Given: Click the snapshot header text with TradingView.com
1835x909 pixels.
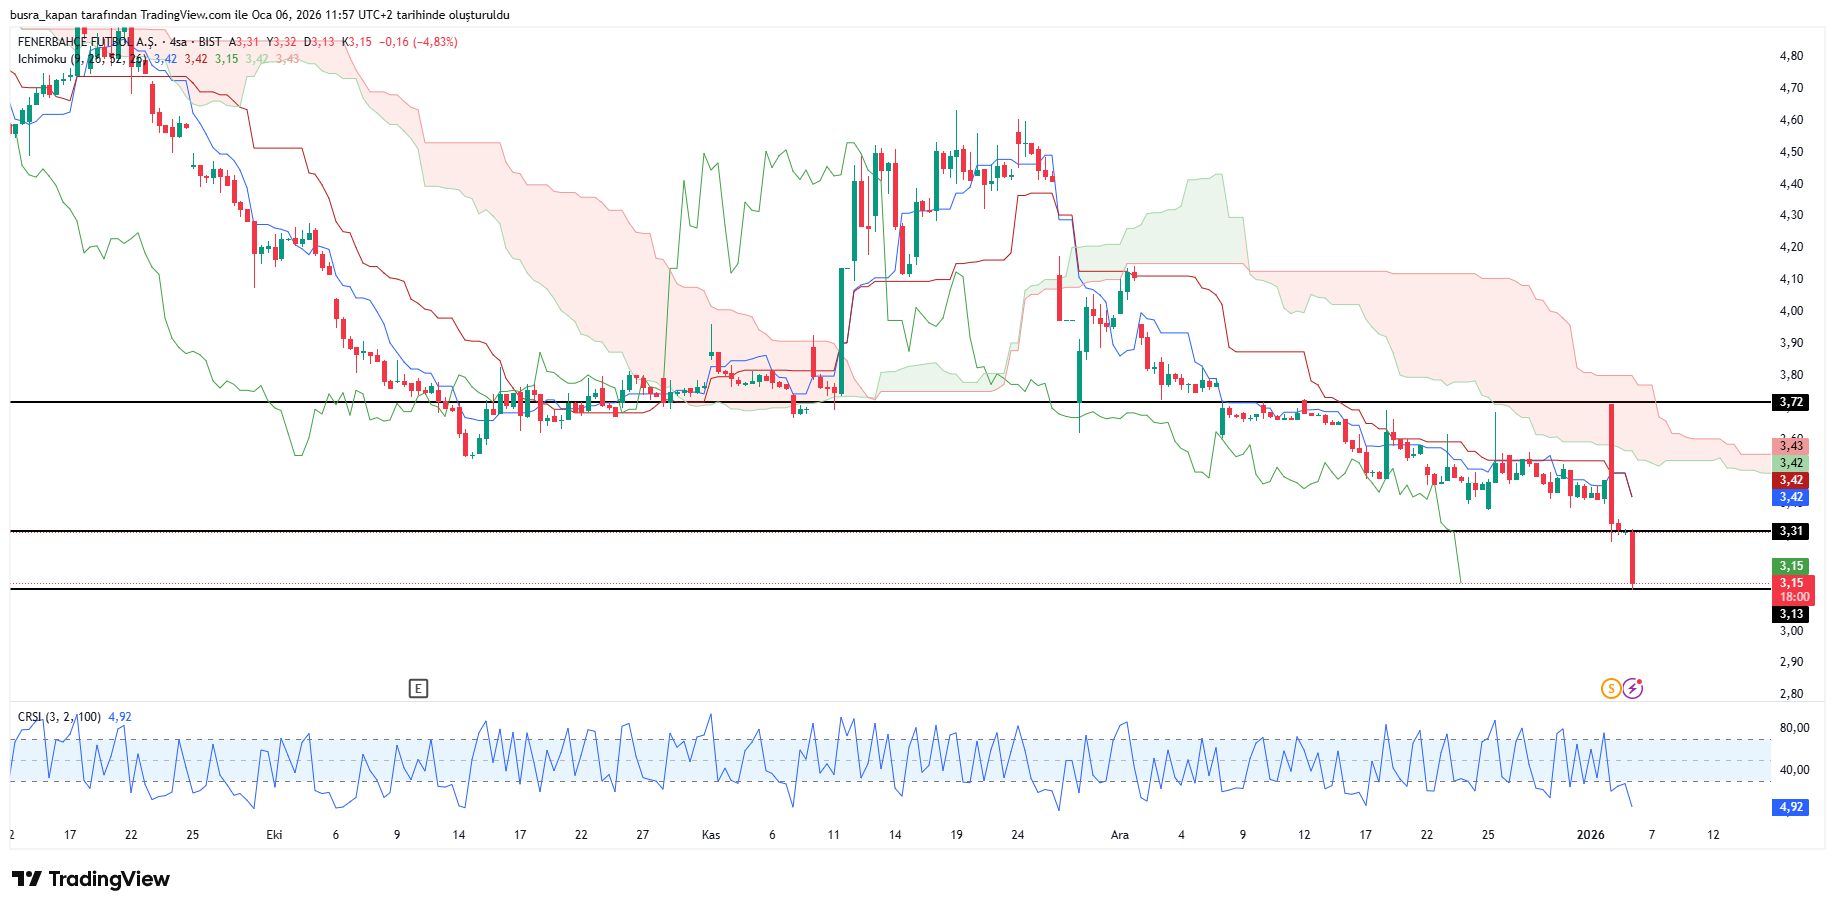Looking at the screenshot, I should click(x=260, y=15).
